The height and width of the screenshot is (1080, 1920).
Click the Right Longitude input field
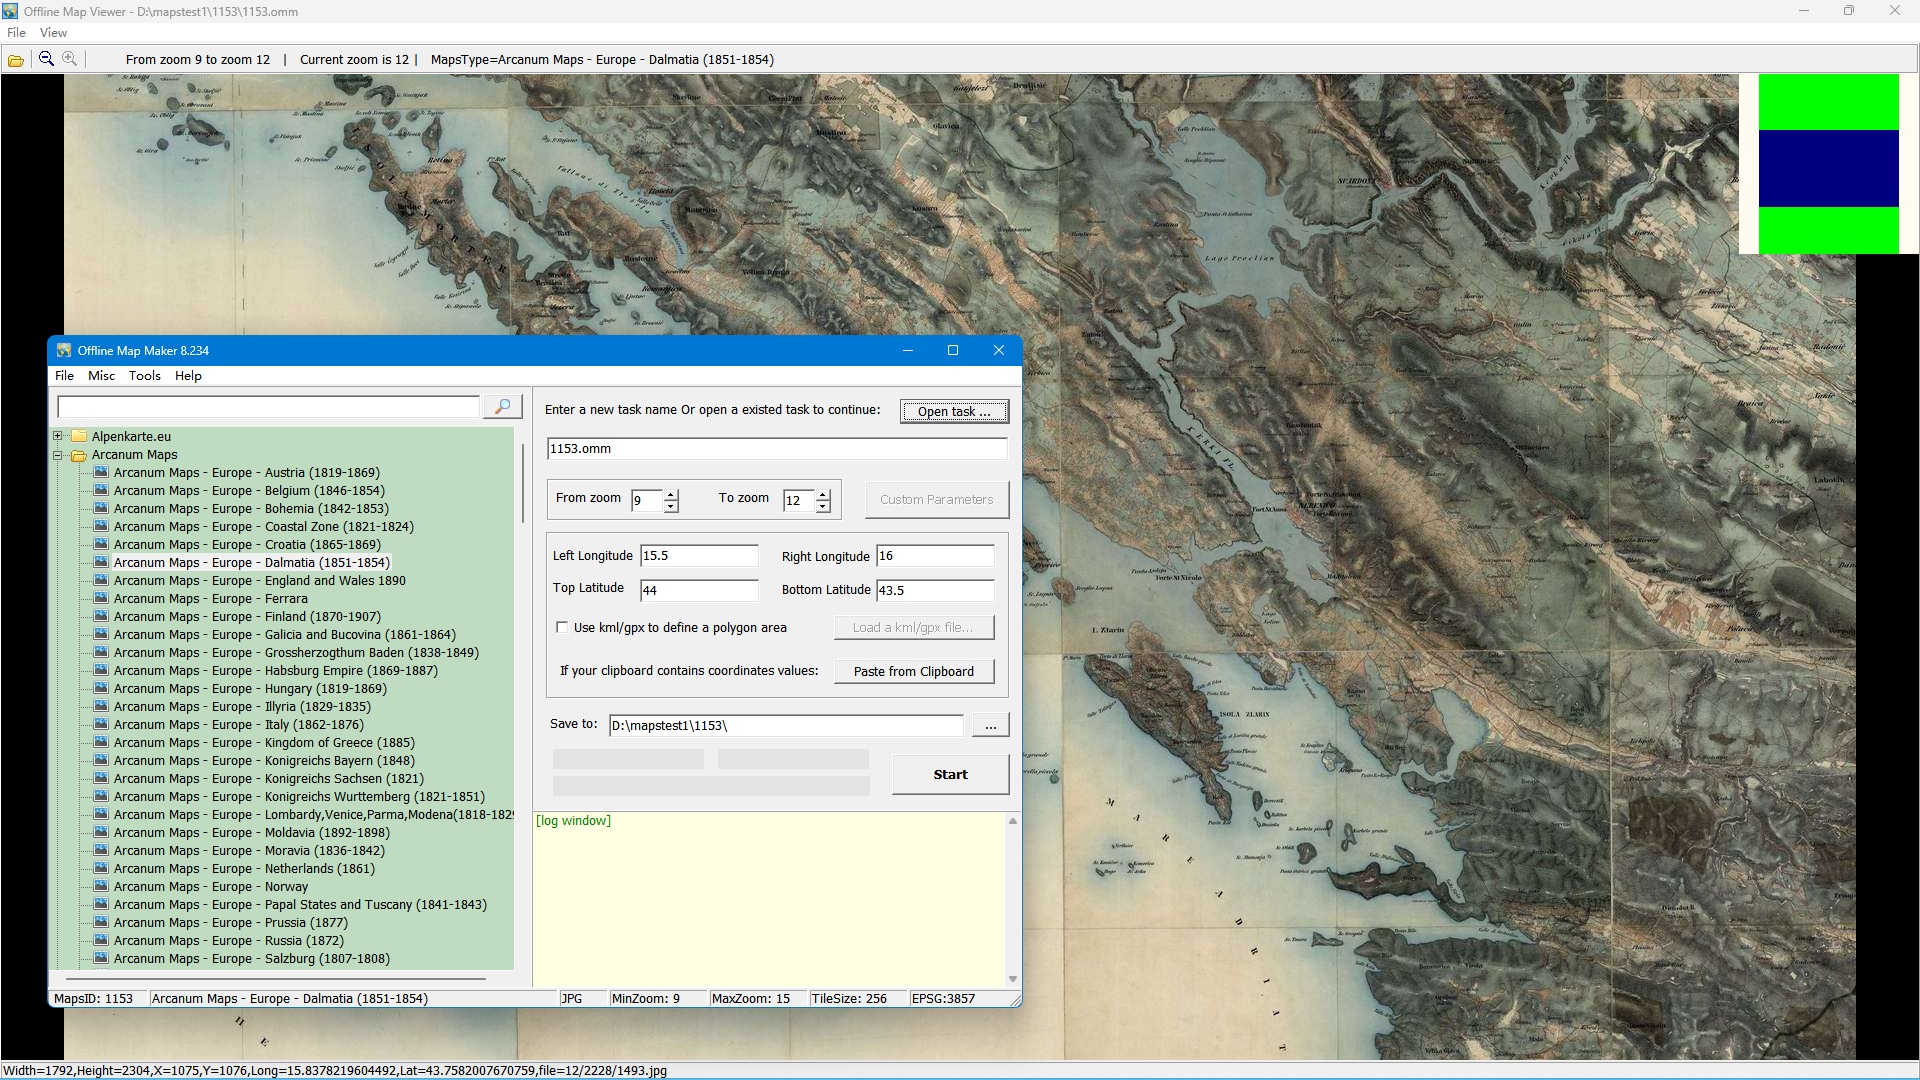coord(935,556)
